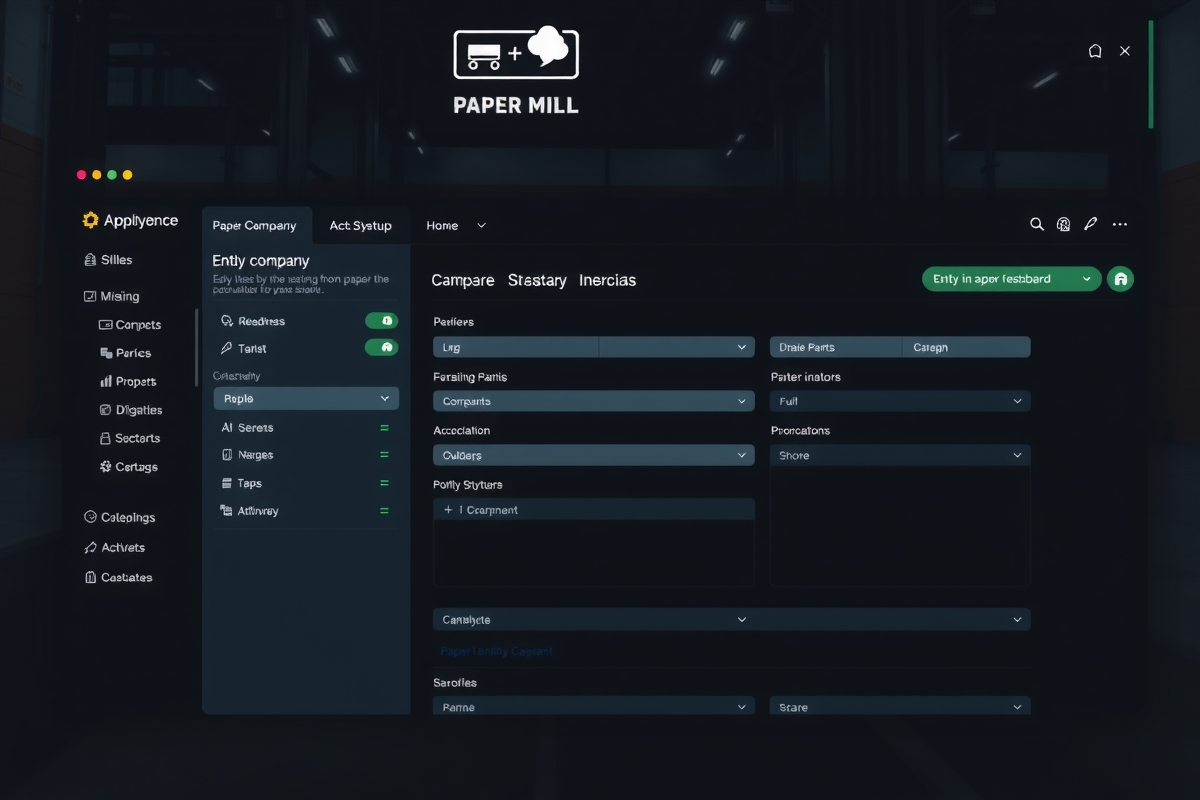This screenshot has height=800, width=1200.
Task: Expand the Comparts dropdown
Action: coord(594,401)
